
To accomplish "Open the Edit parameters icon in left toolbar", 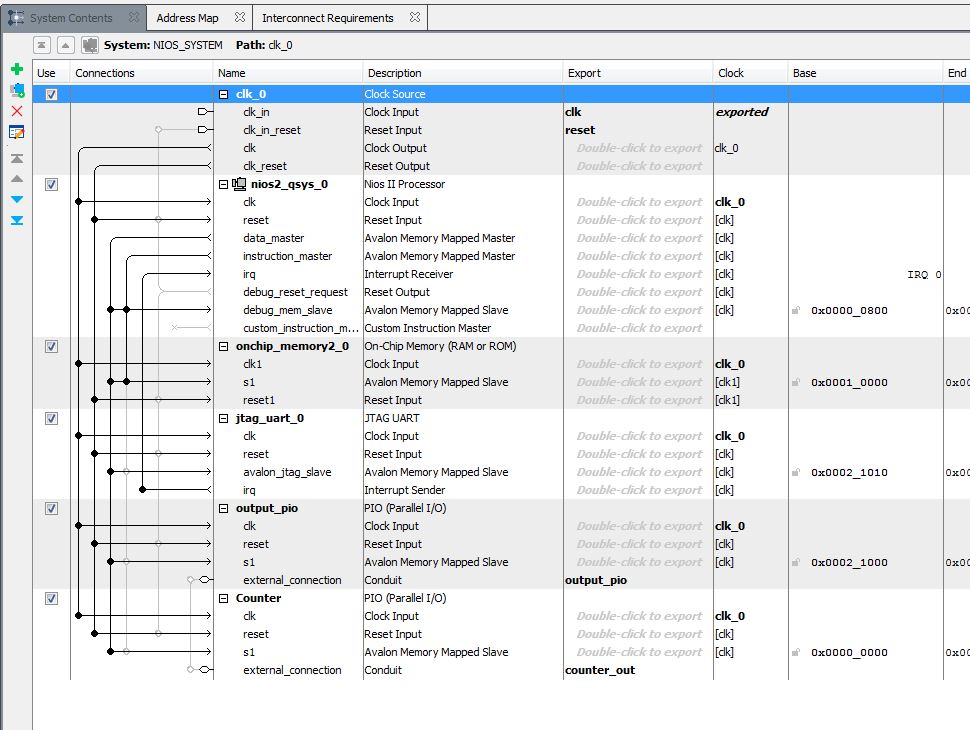I will tap(16, 132).
